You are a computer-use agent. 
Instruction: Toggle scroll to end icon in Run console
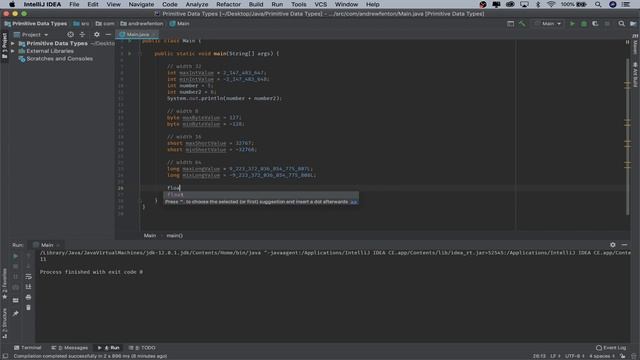click(x=28, y=287)
